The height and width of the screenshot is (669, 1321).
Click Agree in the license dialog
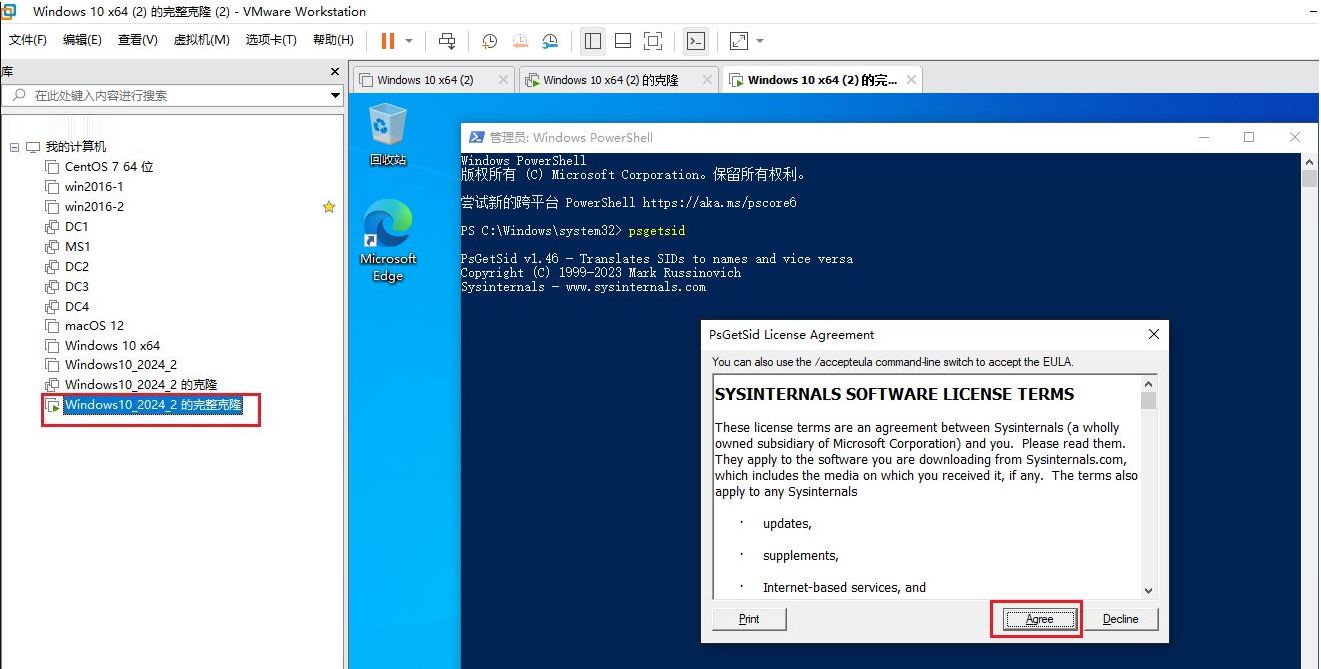coord(1038,619)
